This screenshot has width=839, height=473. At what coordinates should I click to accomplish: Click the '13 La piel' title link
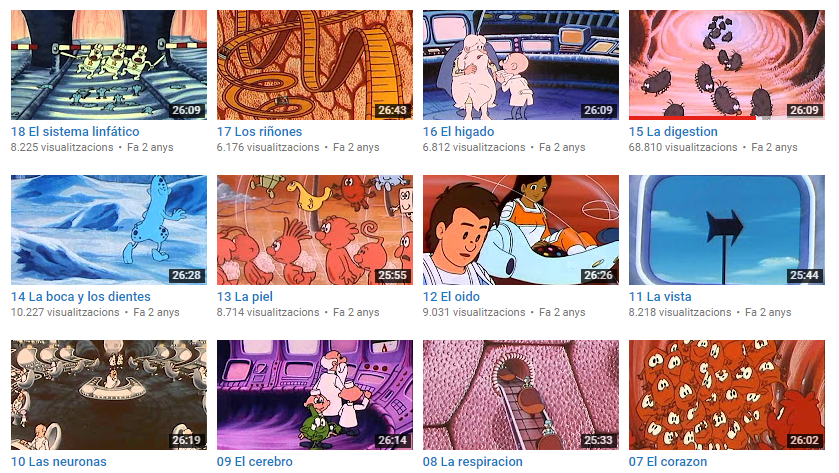tap(245, 296)
